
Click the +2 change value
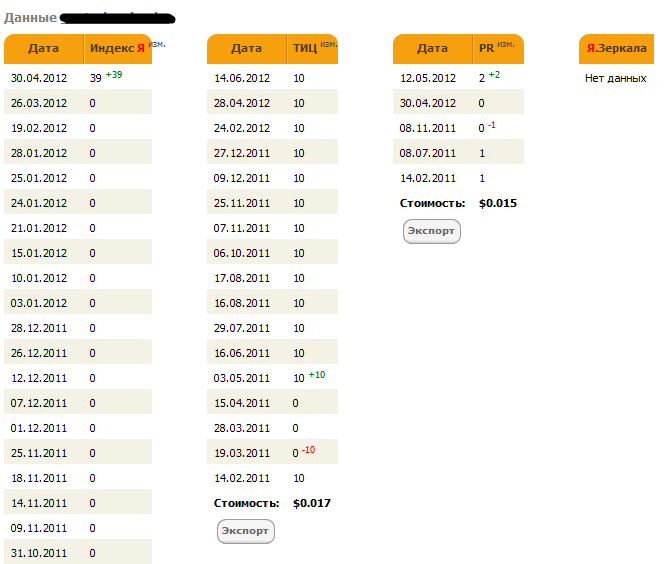click(494, 75)
